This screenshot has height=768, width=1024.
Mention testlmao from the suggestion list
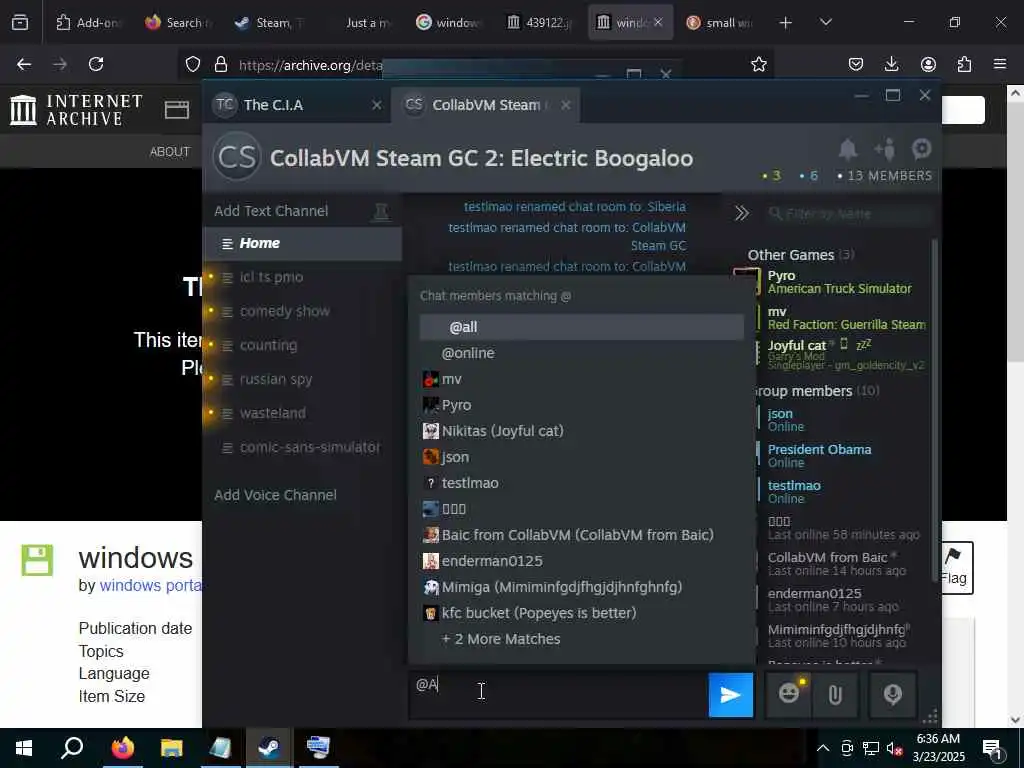pos(581,483)
